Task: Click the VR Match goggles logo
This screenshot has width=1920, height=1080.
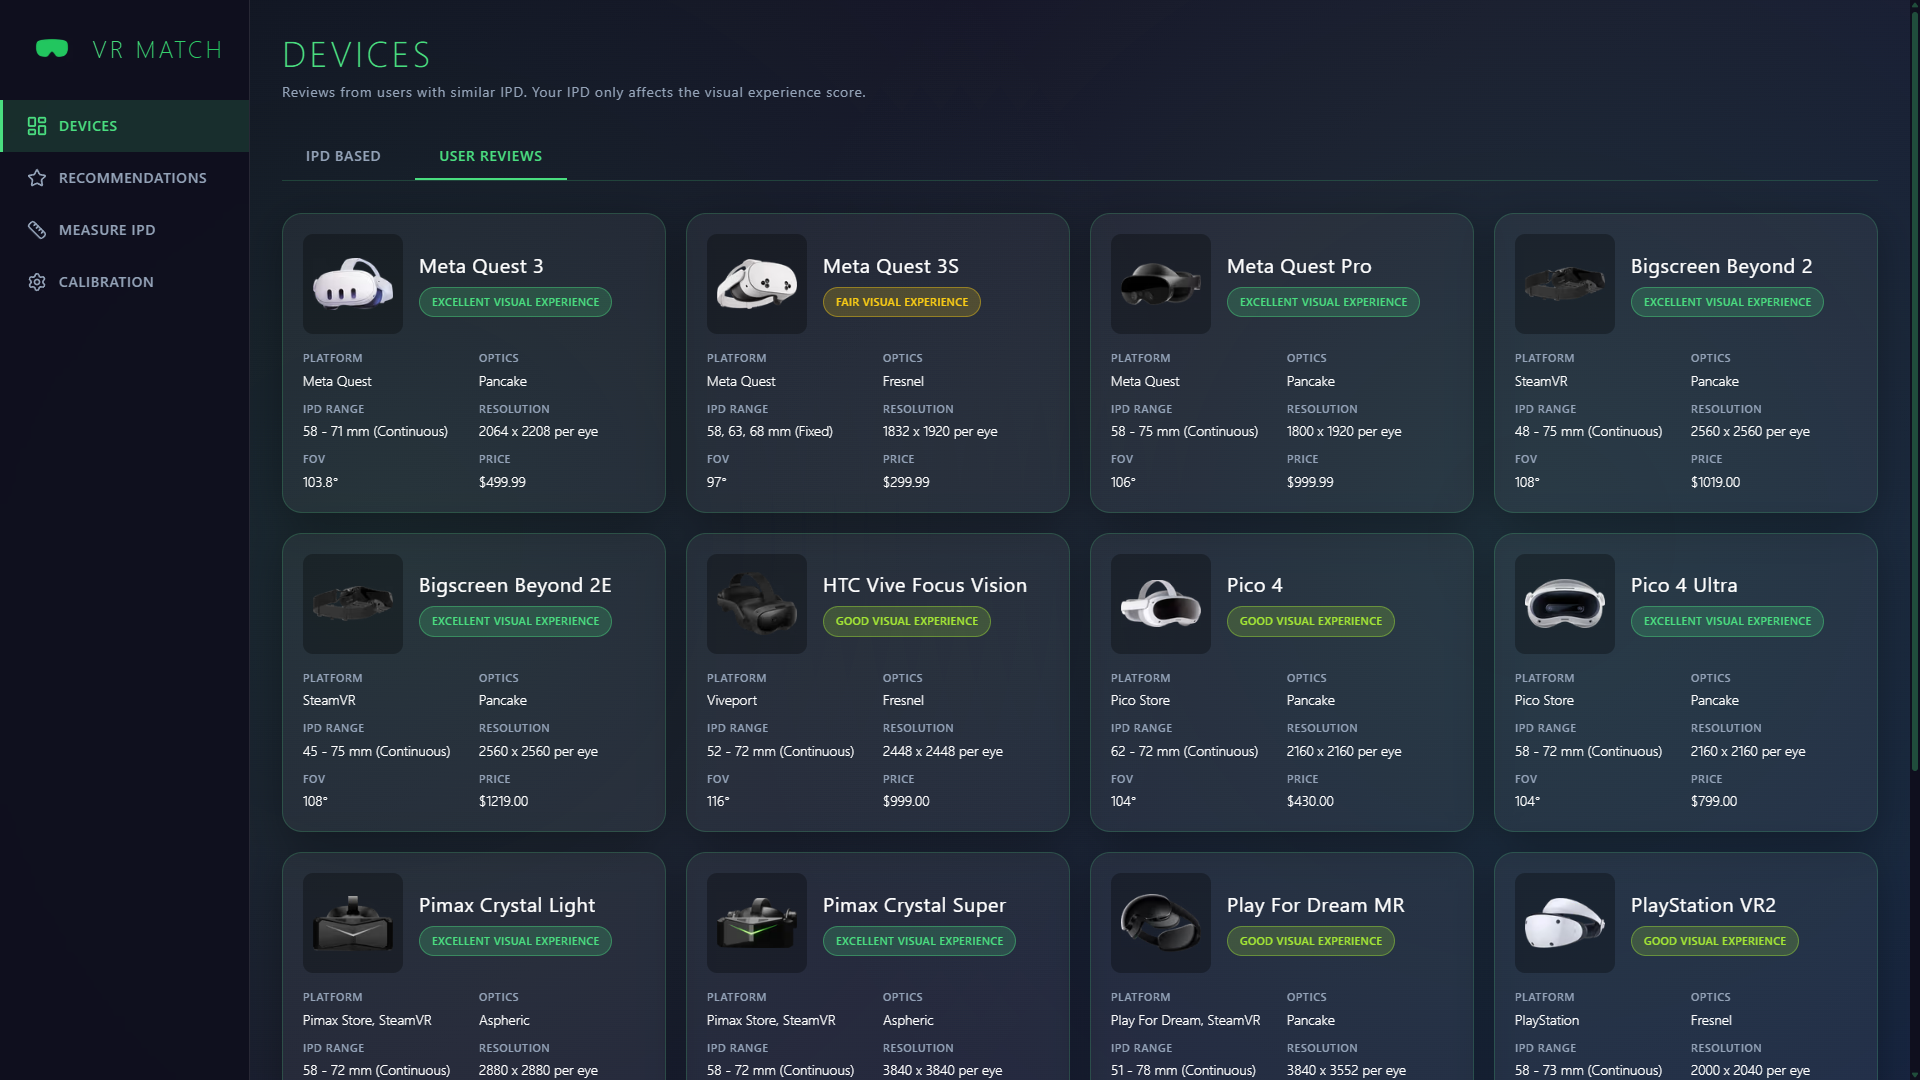Action: pos(52,48)
